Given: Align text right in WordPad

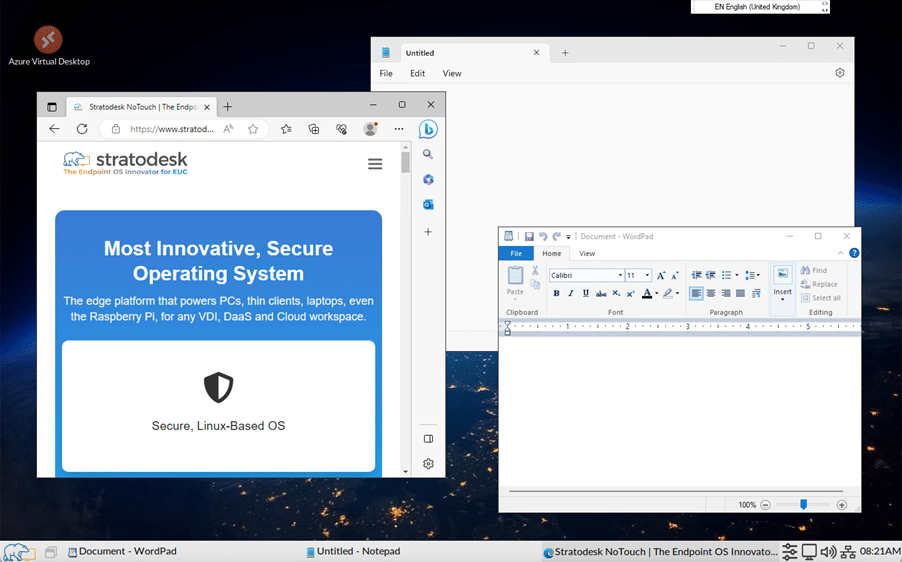Looking at the screenshot, I should pos(726,293).
